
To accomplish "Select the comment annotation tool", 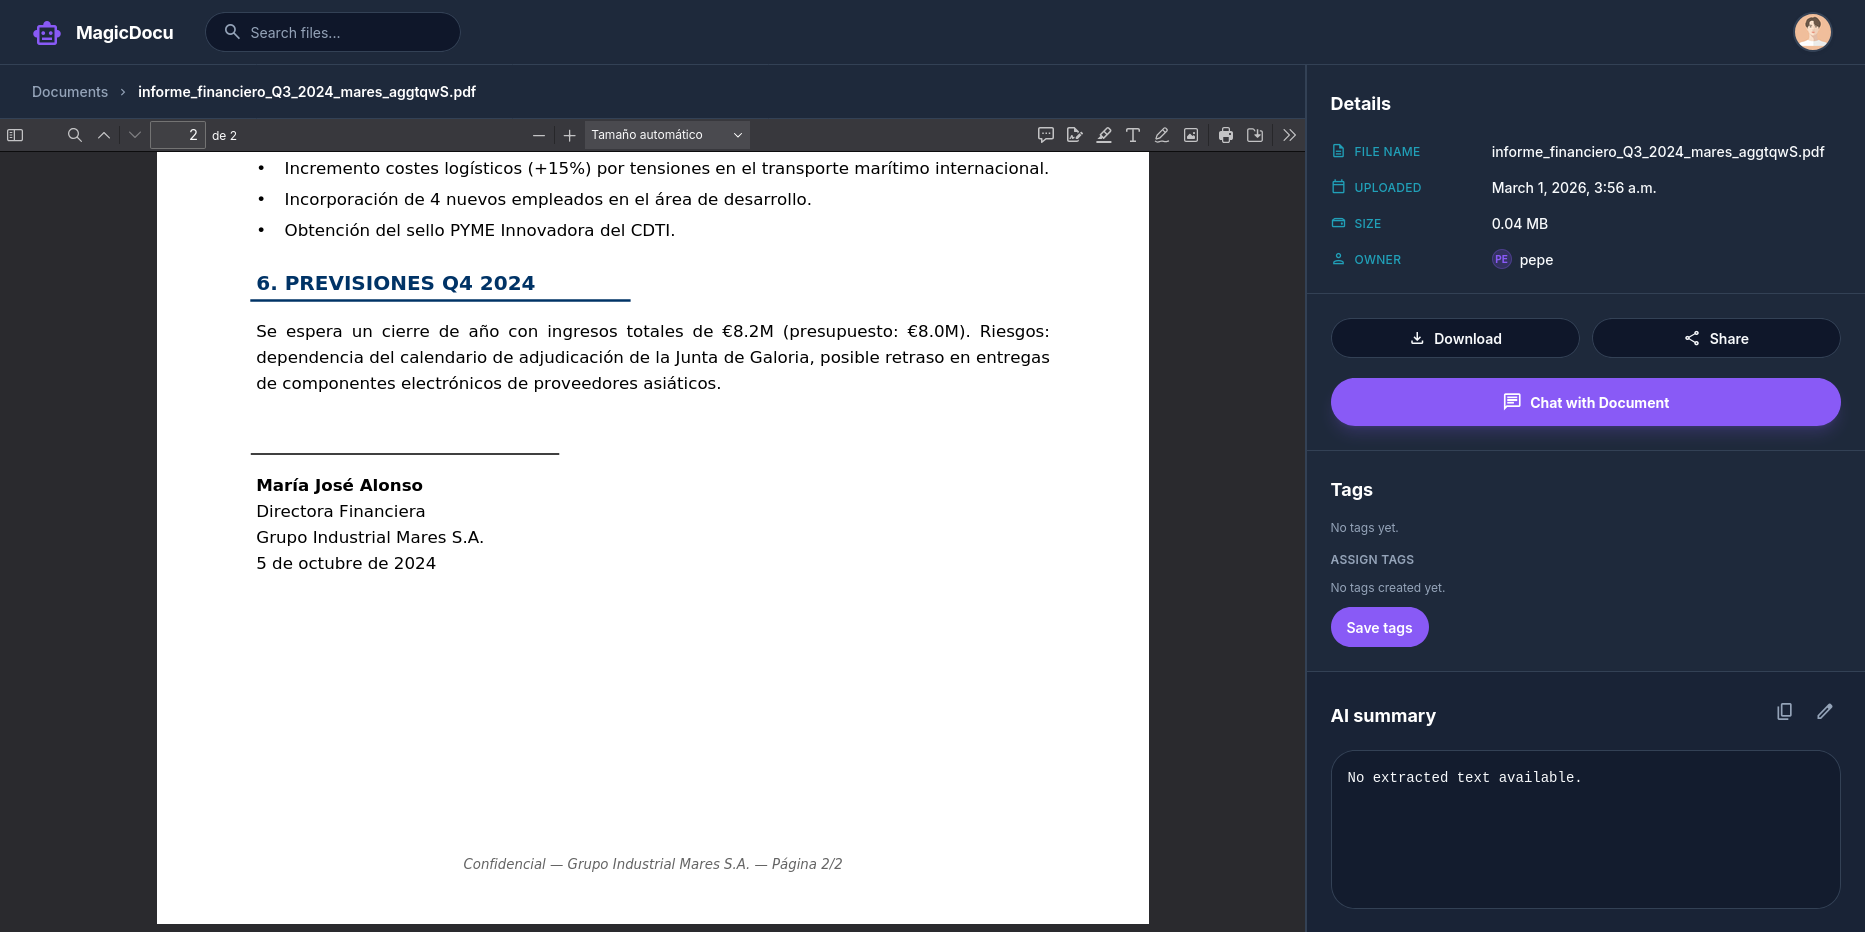I will click(x=1046, y=135).
